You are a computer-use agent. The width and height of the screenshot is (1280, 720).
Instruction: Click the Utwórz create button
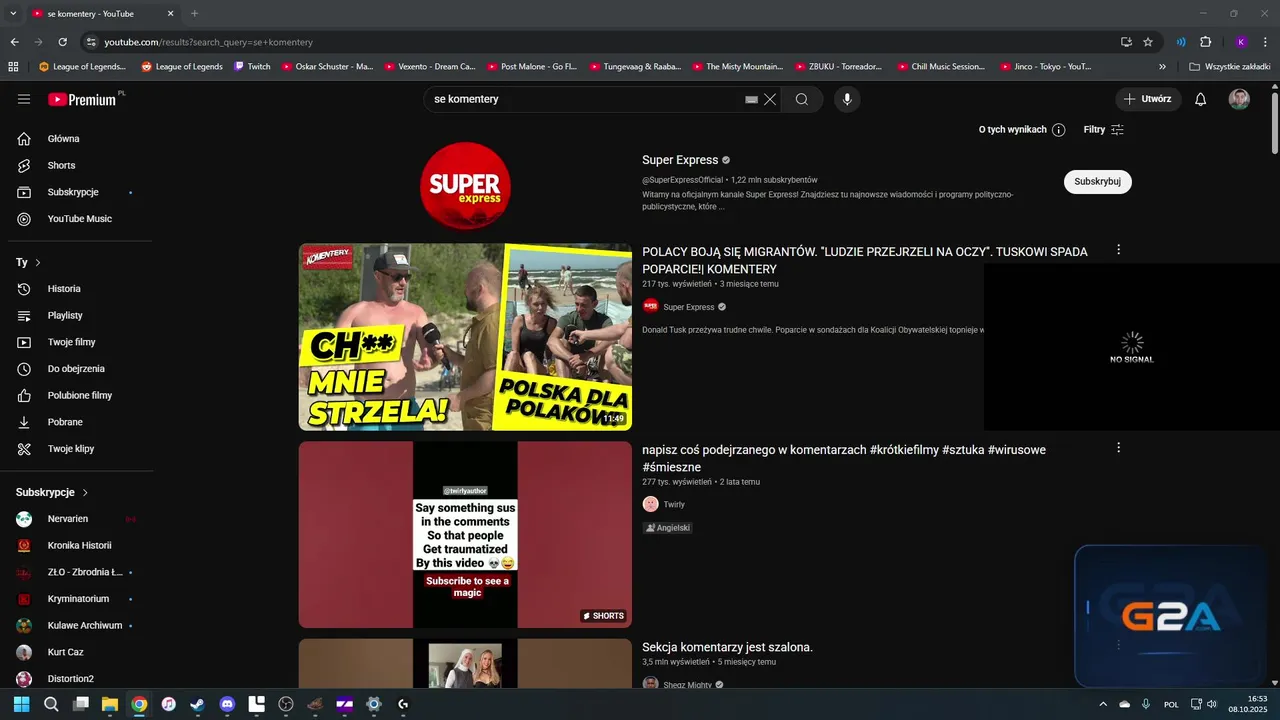point(1148,99)
